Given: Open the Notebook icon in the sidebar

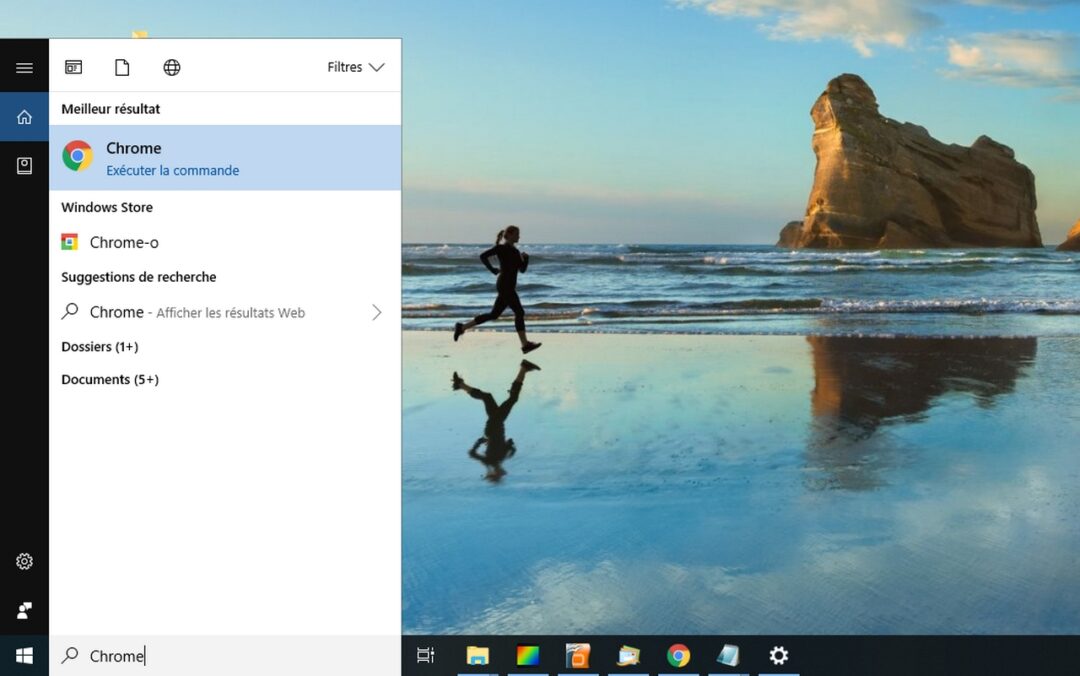Looking at the screenshot, I should 24,166.
